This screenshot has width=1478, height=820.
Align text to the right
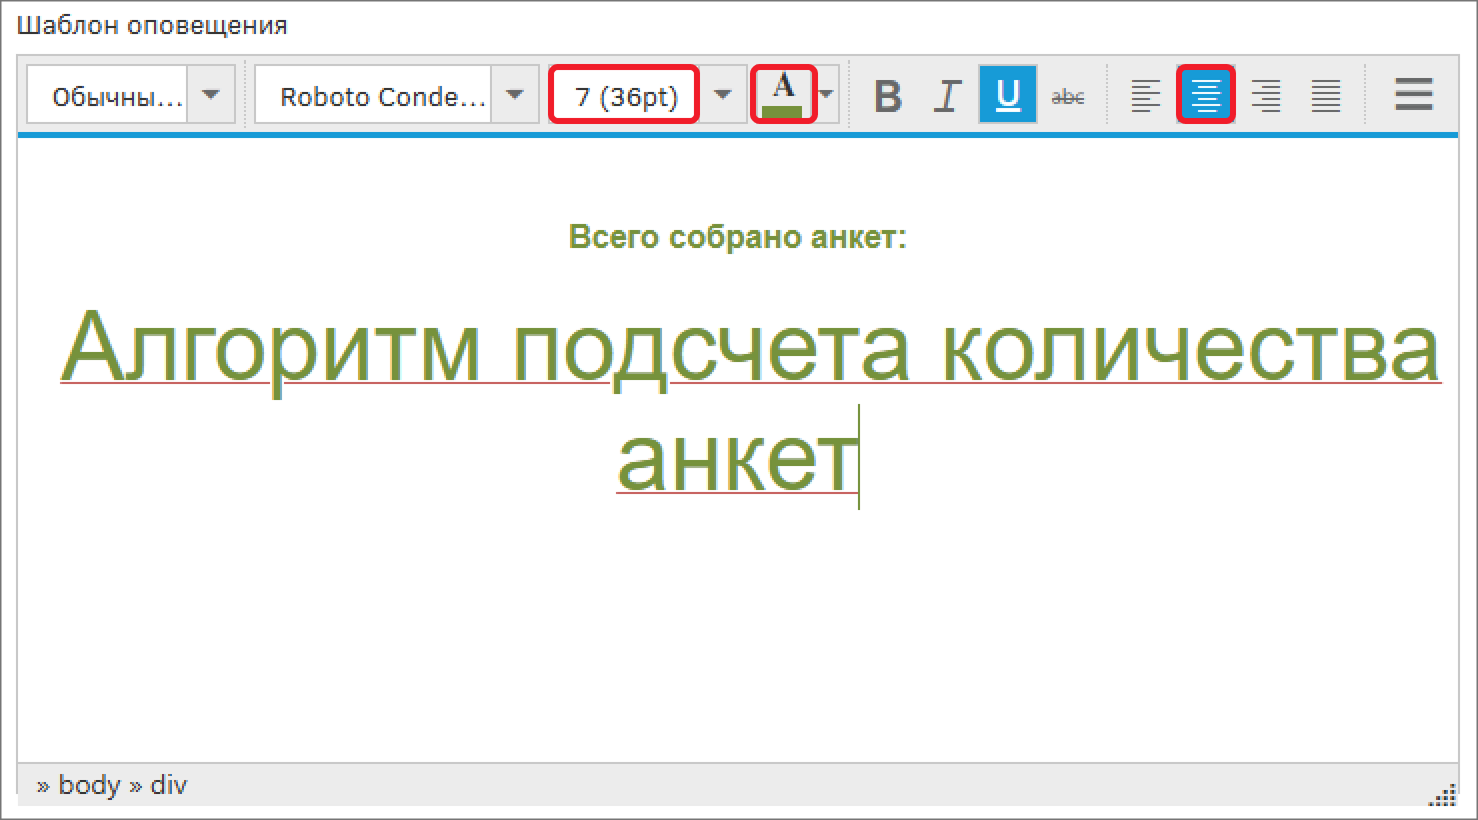coord(1265,94)
